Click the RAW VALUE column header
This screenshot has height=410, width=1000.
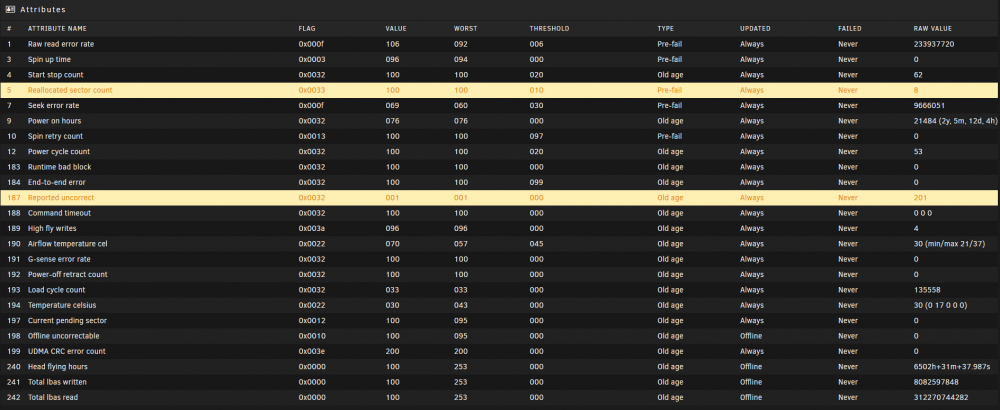click(x=932, y=29)
